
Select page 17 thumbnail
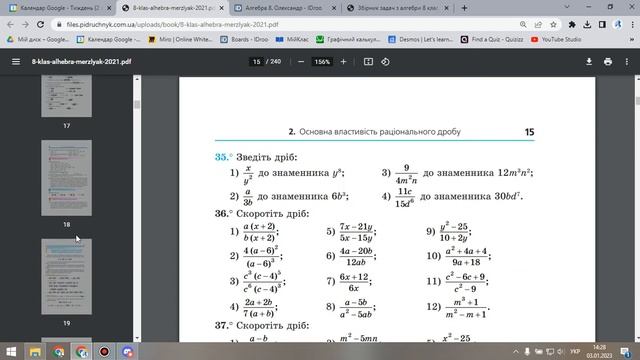(67, 96)
